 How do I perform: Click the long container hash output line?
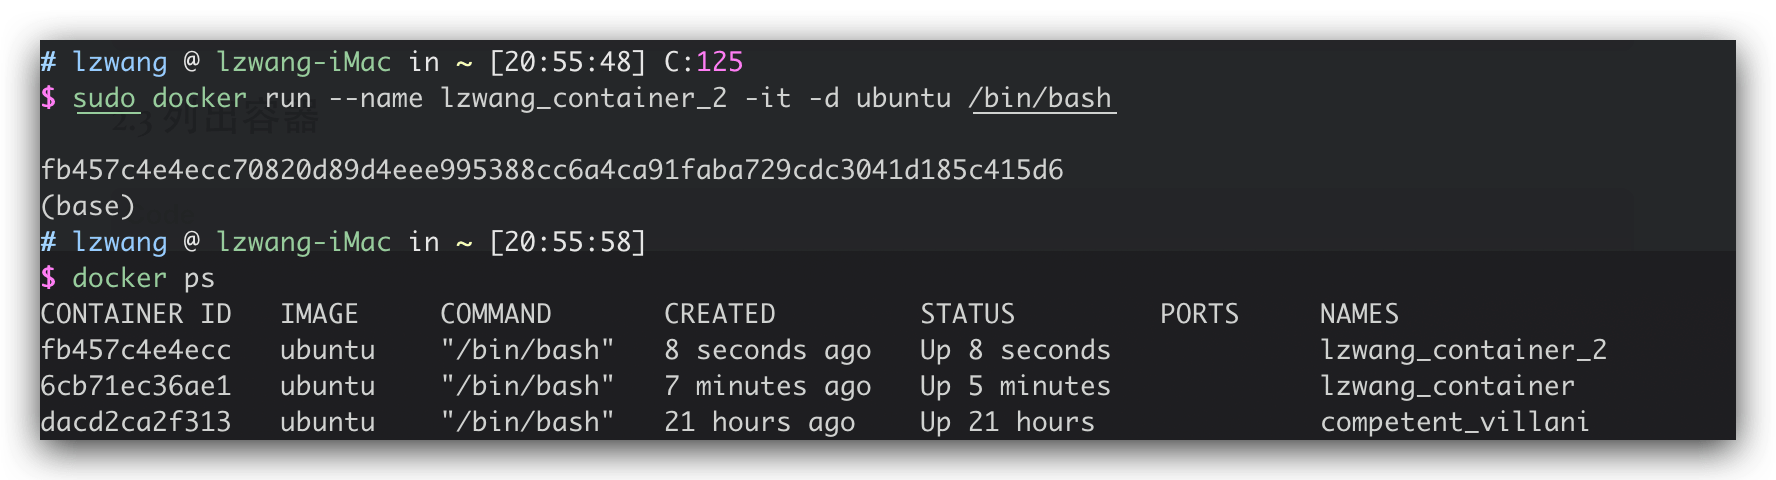coord(552,170)
